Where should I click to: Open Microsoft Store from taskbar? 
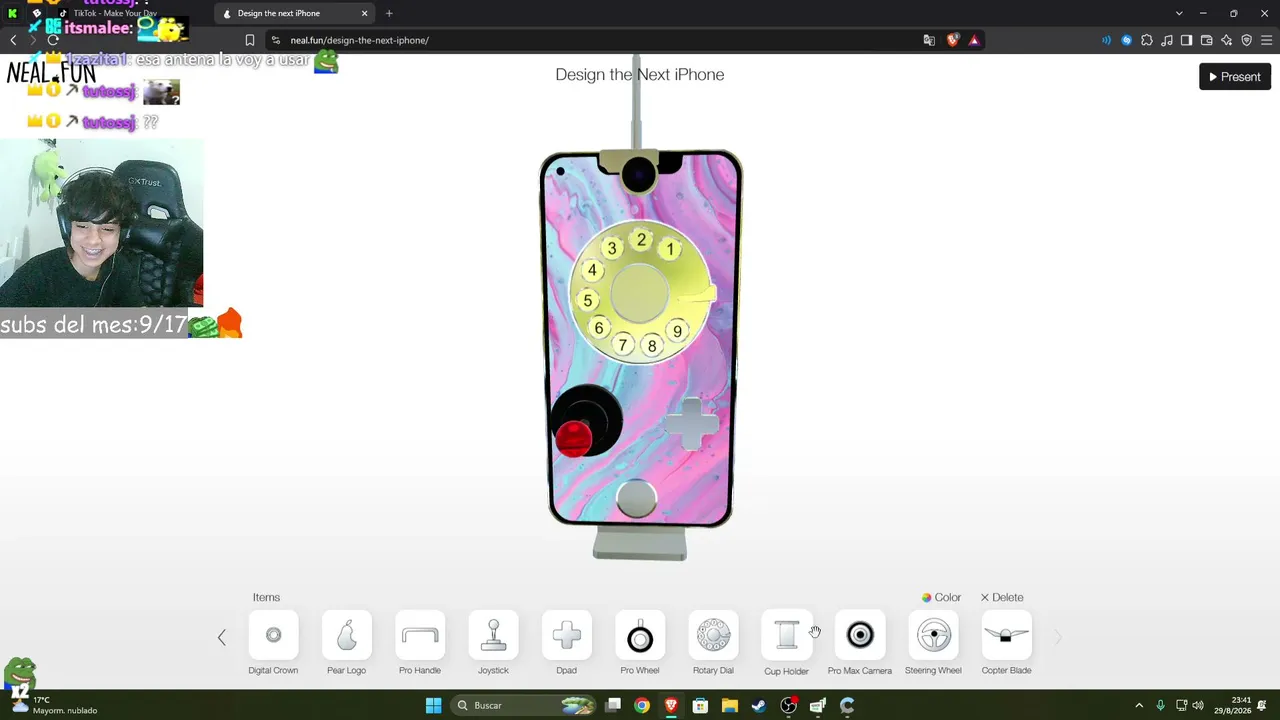click(x=700, y=706)
